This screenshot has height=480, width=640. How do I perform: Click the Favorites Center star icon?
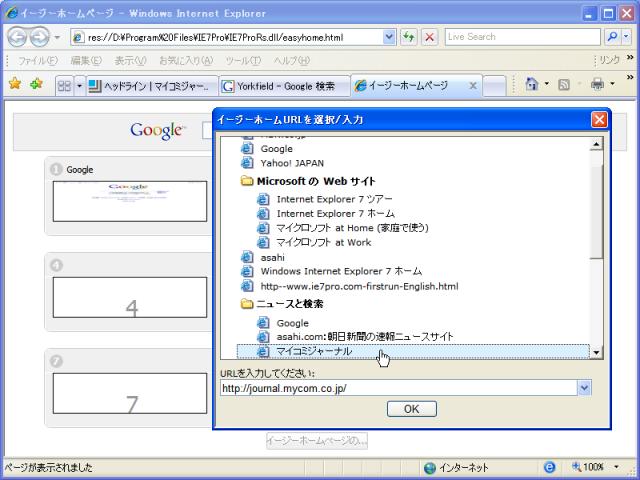click(15, 84)
